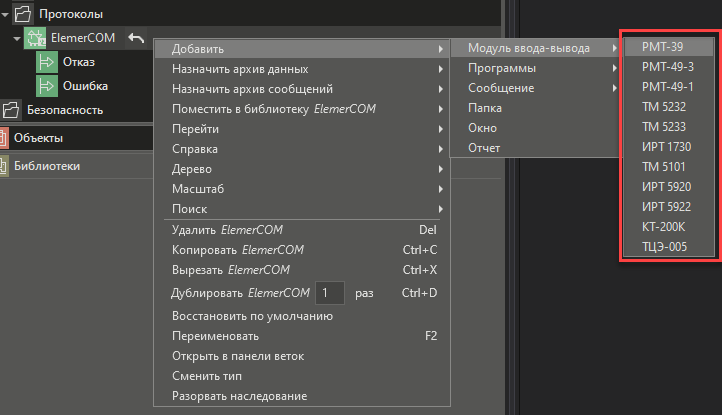Click the Безопасность folder icon
Viewport: 722px width, 415px height.
click(10, 110)
